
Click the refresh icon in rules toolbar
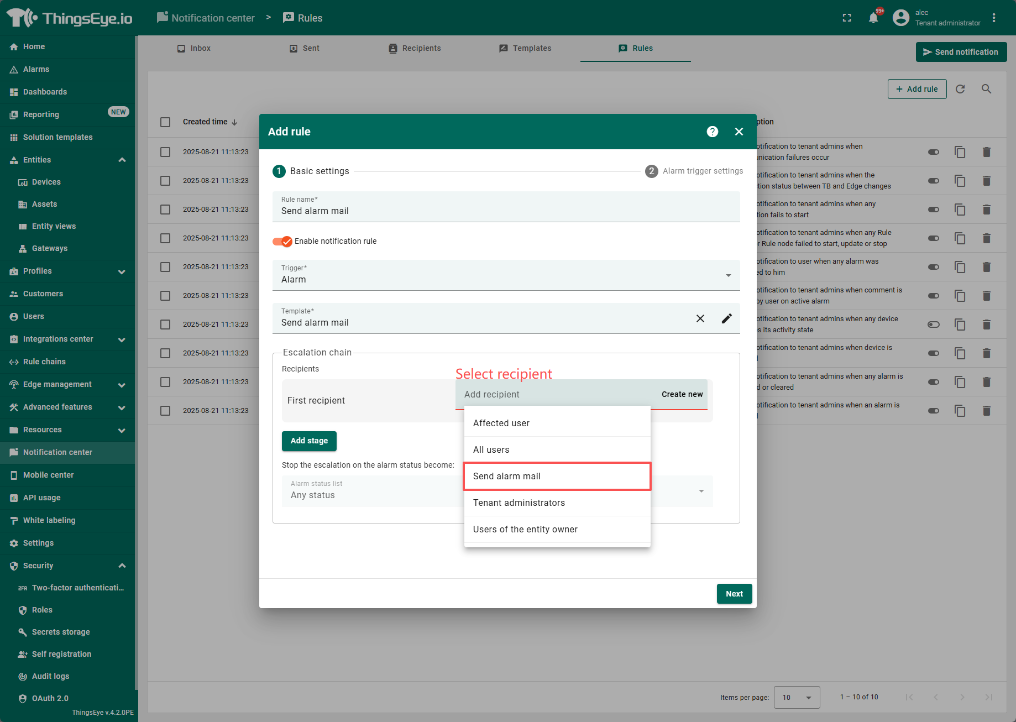click(x=960, y=89)
